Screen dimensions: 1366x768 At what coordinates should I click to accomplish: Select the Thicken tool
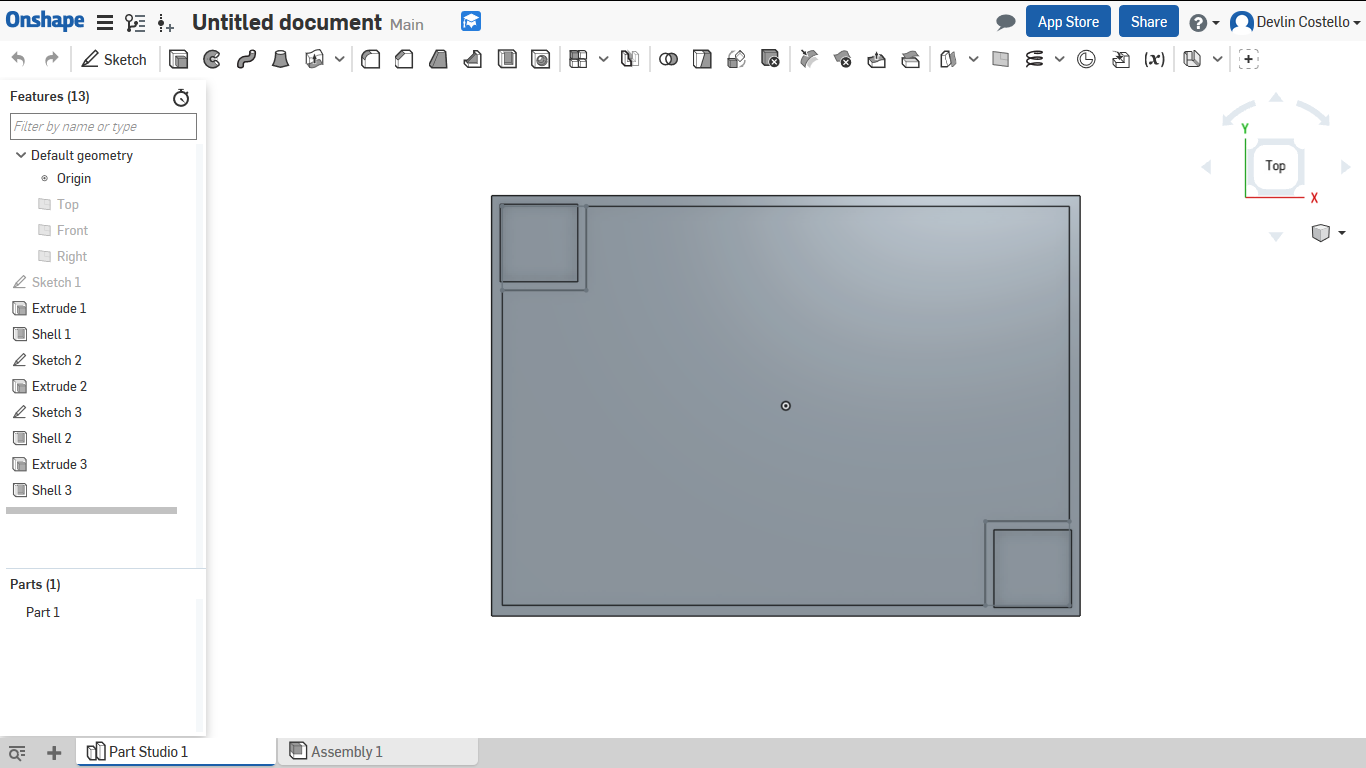click(x=315, y=59)
